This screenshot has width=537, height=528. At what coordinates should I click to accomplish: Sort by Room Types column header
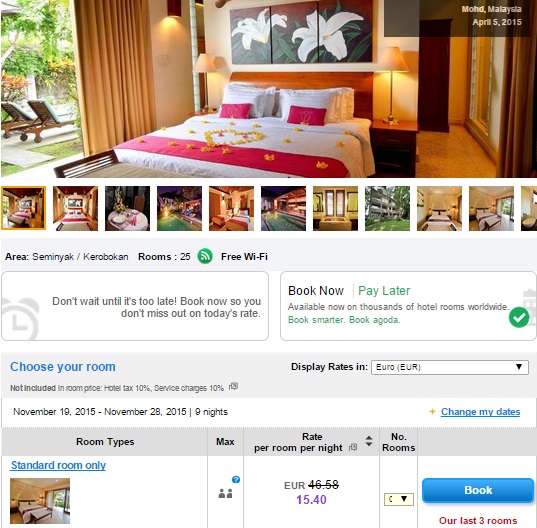tap(105, 442)
